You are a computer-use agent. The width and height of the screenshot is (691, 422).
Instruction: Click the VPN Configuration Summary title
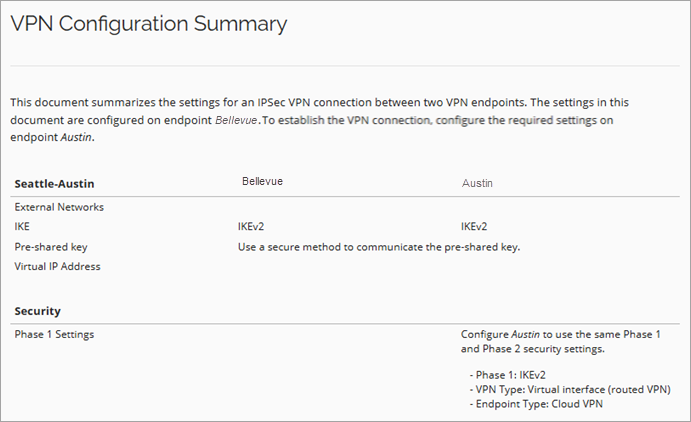point(148,24)
